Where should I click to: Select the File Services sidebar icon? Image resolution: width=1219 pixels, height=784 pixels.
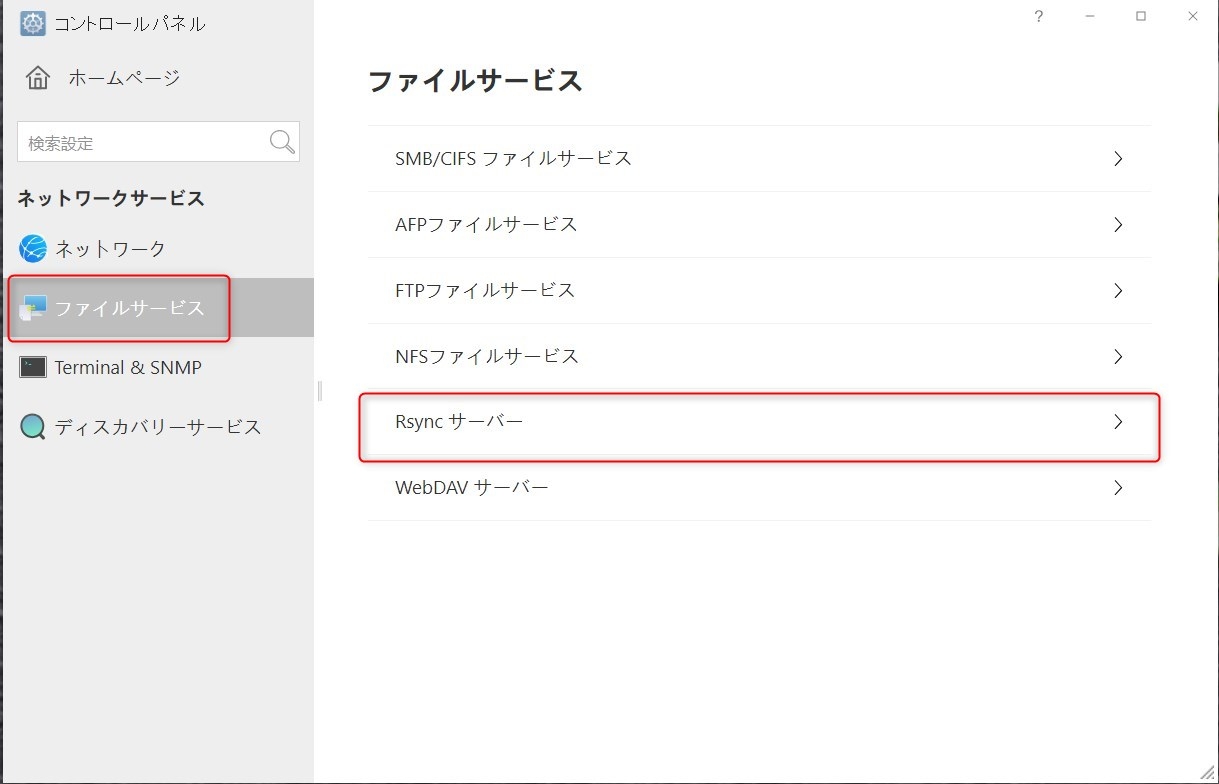click(33, 308)
